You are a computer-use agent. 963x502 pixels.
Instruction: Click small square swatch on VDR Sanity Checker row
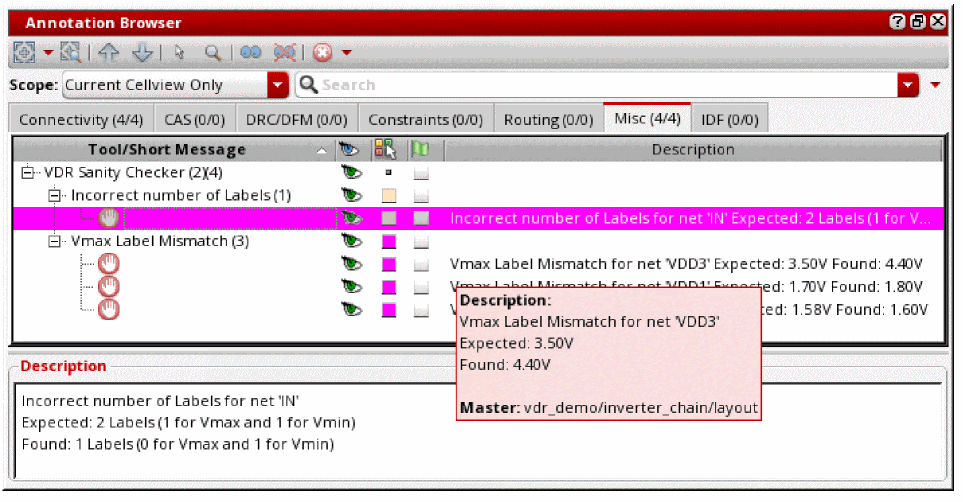(388, 173)
